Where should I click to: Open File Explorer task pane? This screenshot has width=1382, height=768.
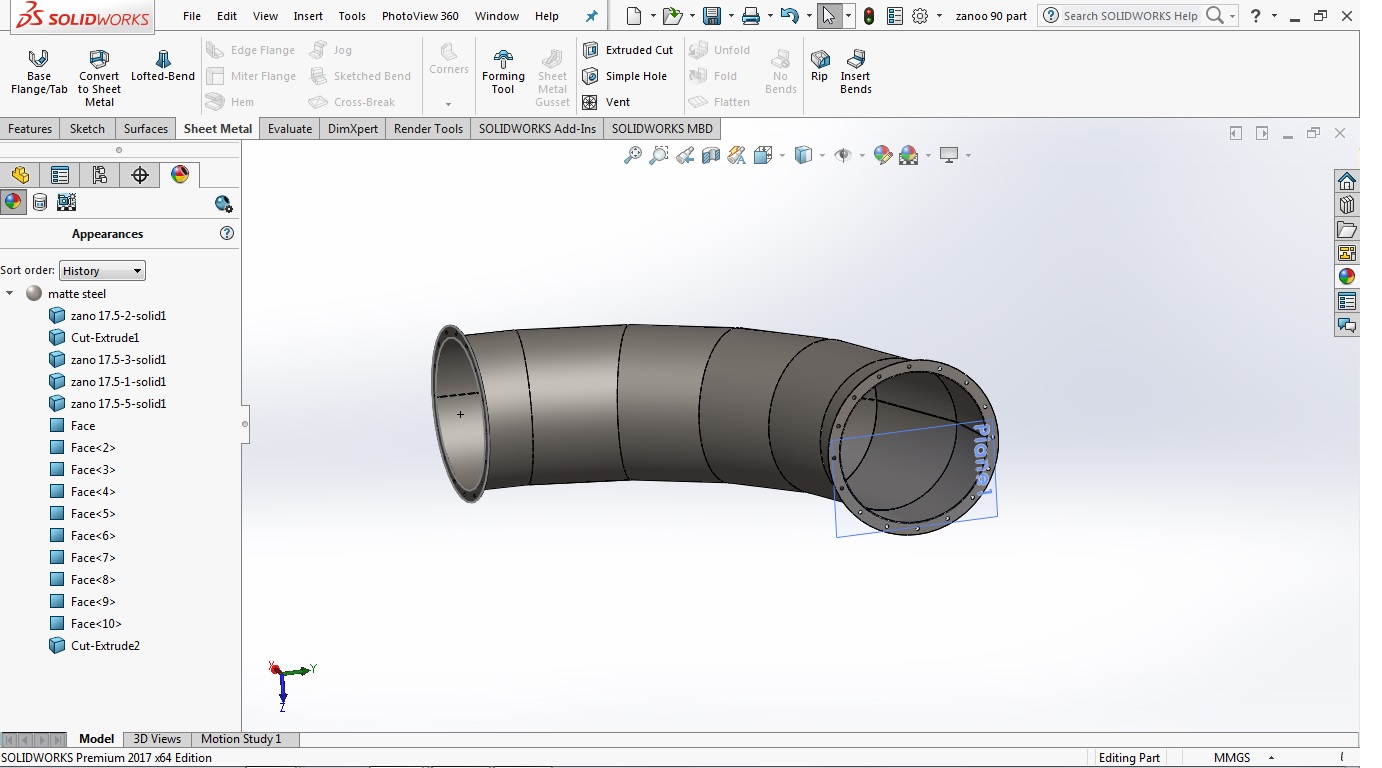(x=1347, y=229)
